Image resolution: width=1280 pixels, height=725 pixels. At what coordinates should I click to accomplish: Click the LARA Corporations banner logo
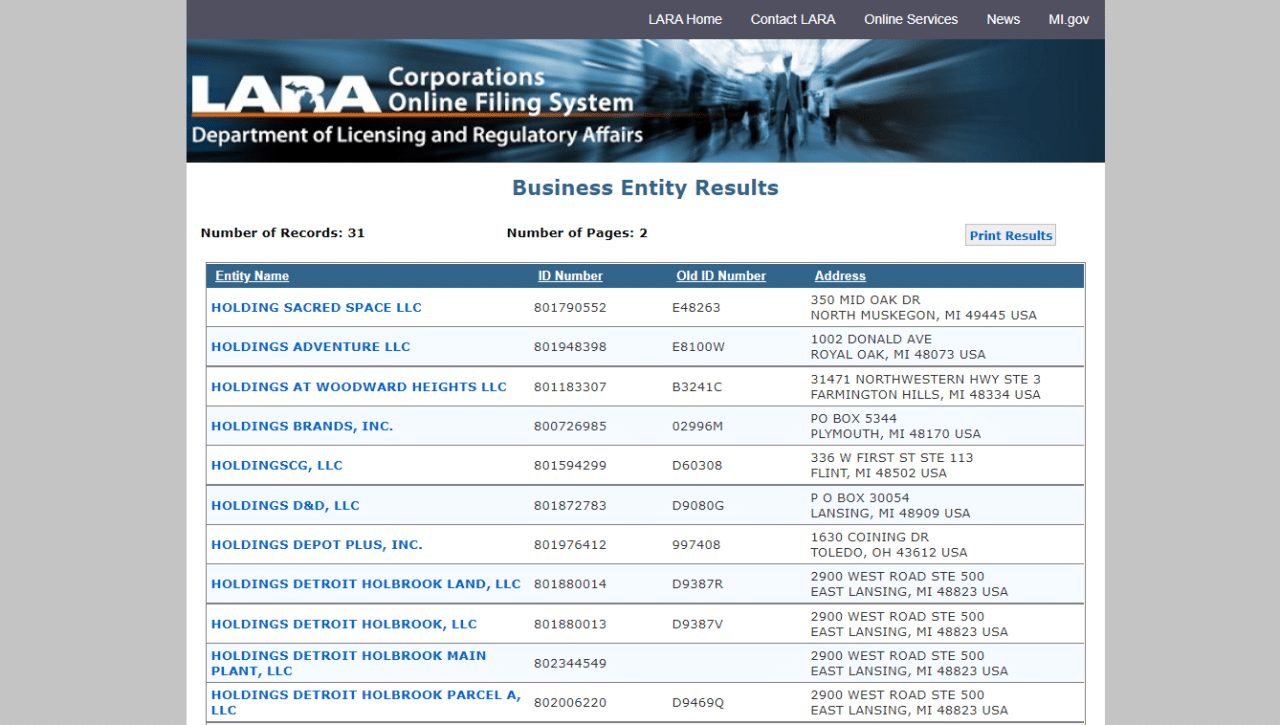tap(418, 105)
